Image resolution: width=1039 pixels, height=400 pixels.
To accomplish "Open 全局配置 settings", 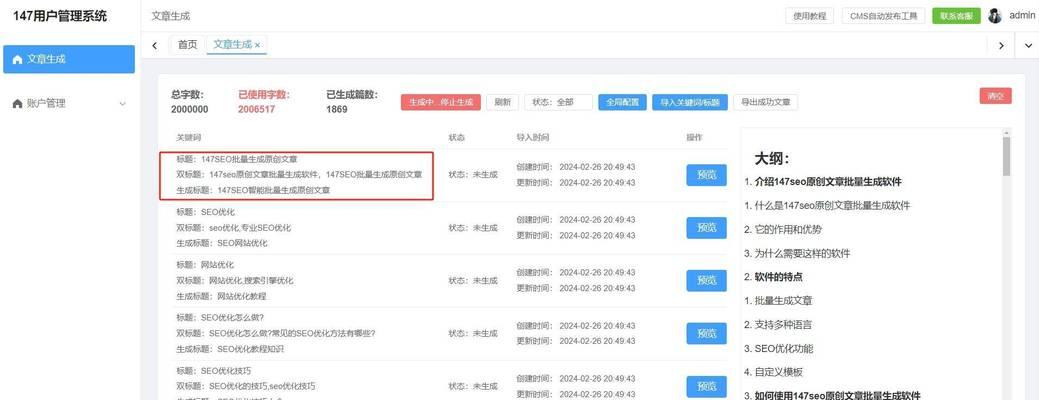I will pos(622,102).
